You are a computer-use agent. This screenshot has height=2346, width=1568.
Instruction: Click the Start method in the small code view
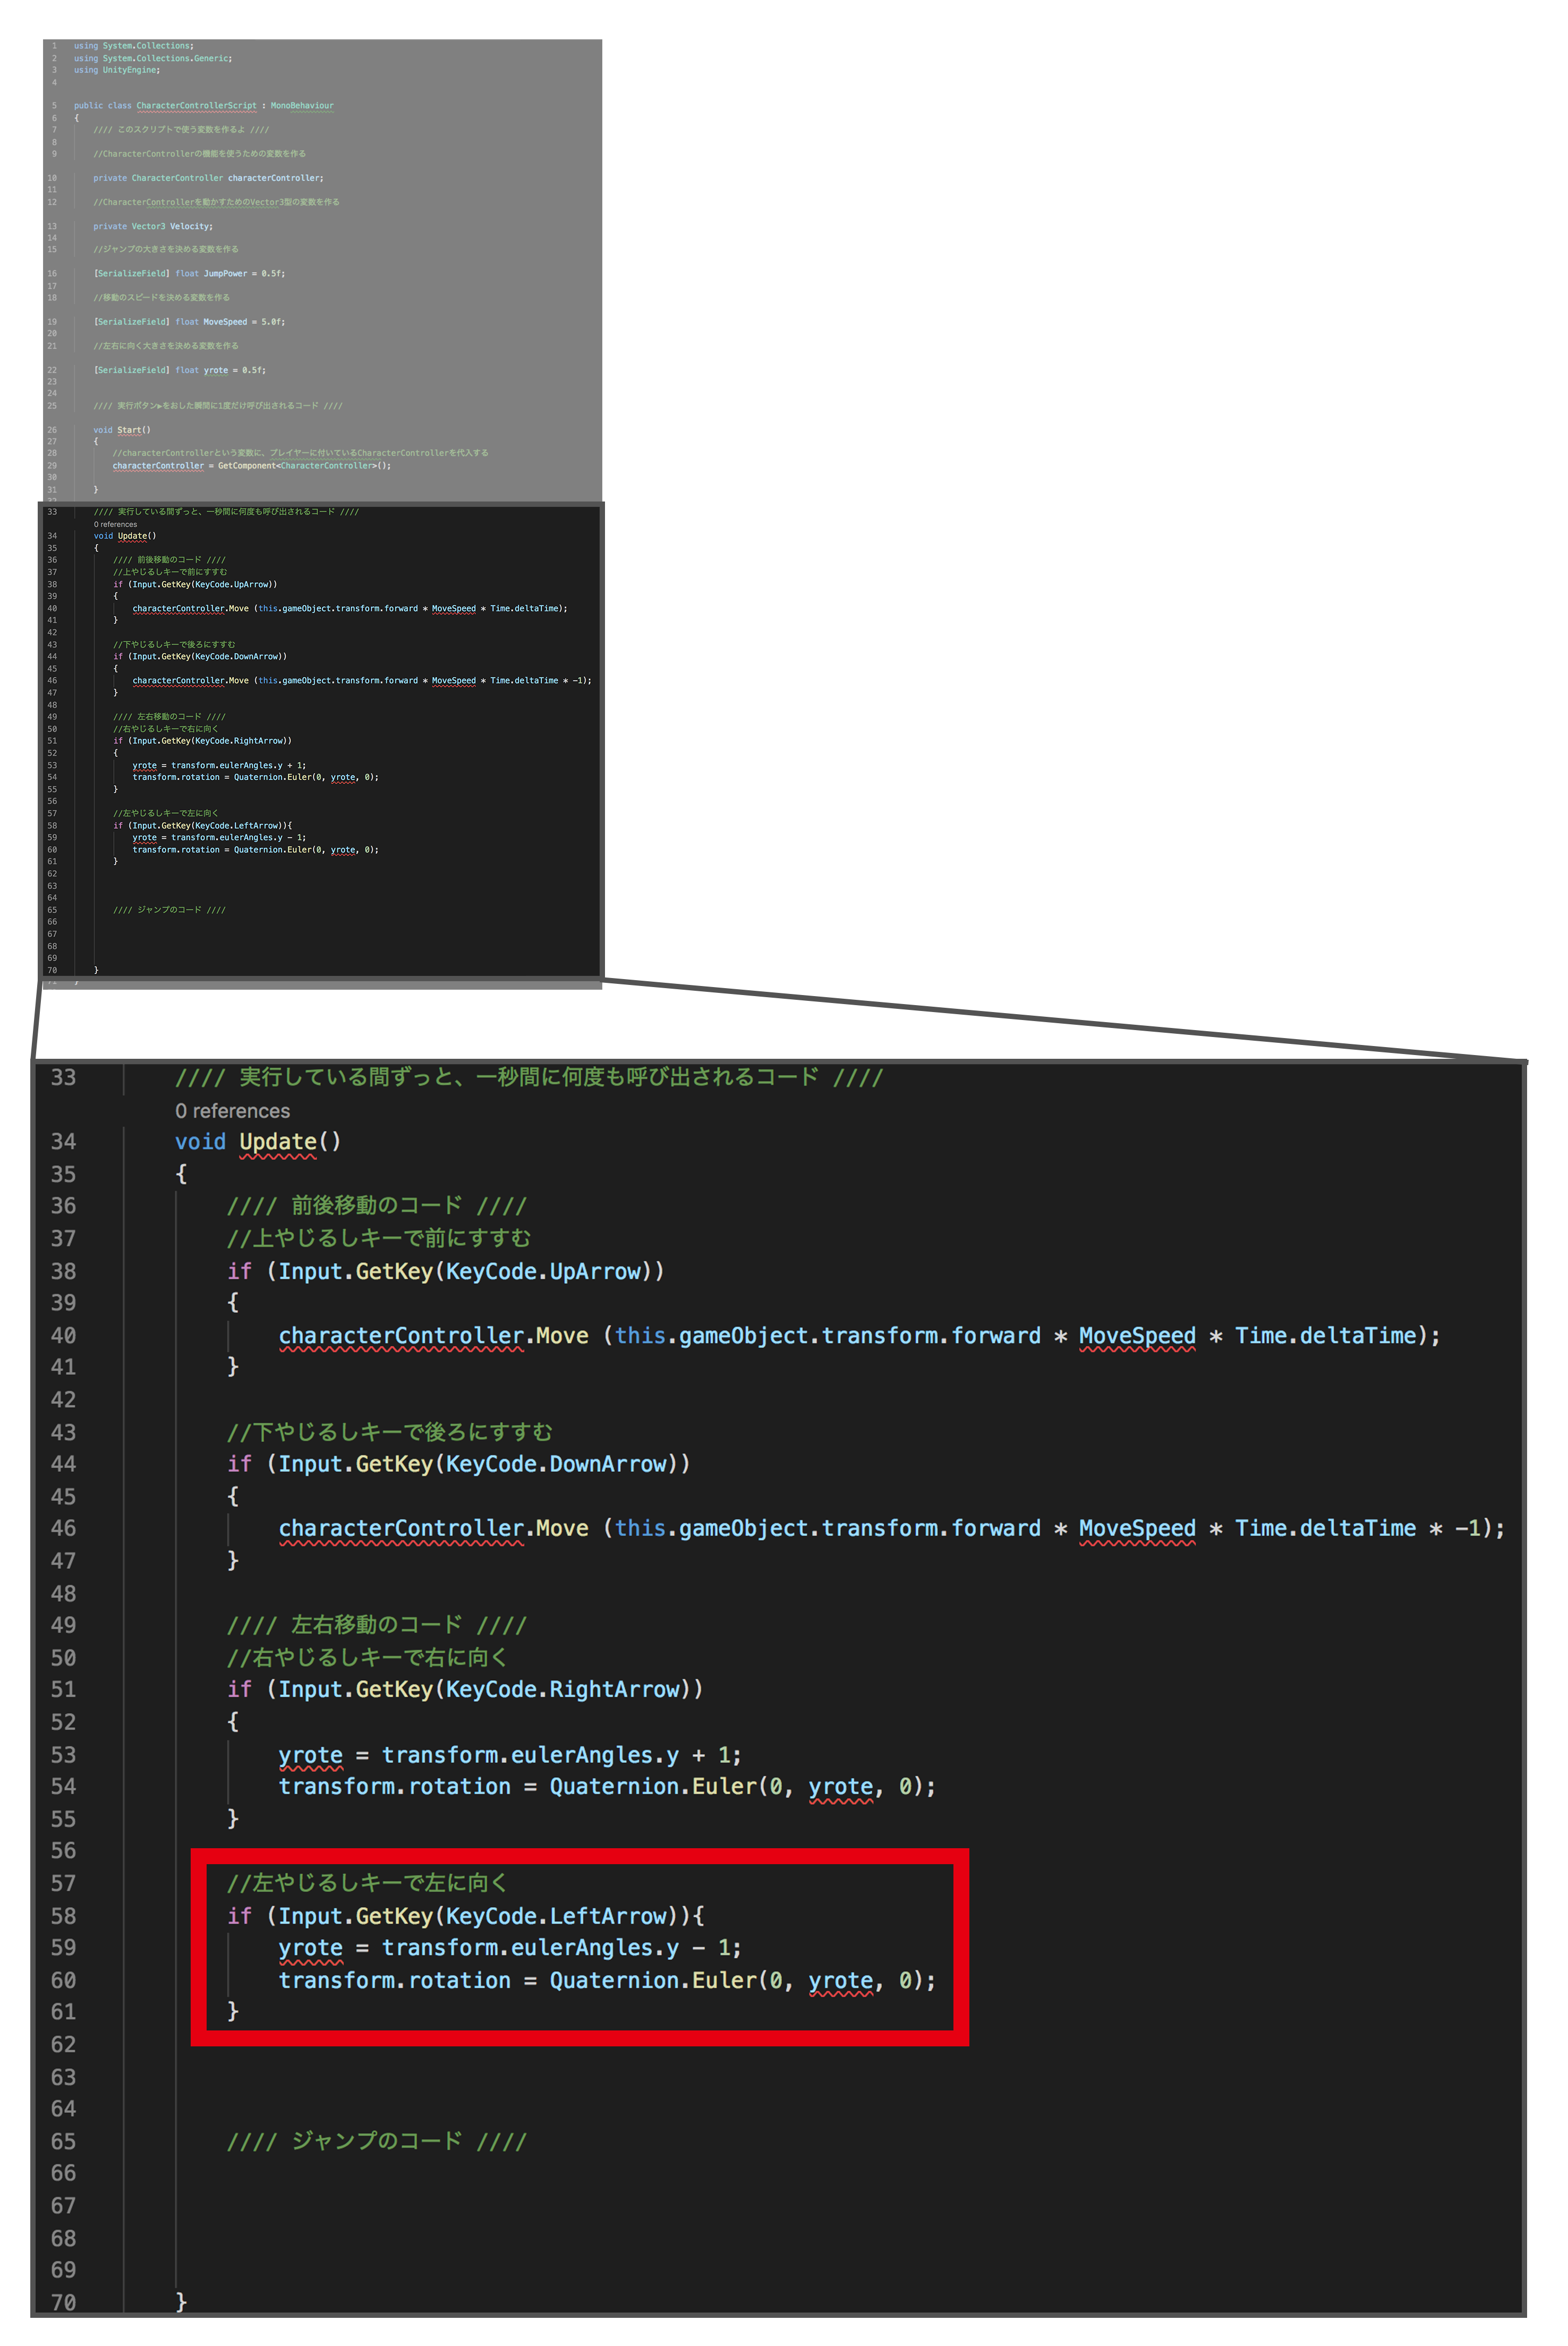coord(130,430)
